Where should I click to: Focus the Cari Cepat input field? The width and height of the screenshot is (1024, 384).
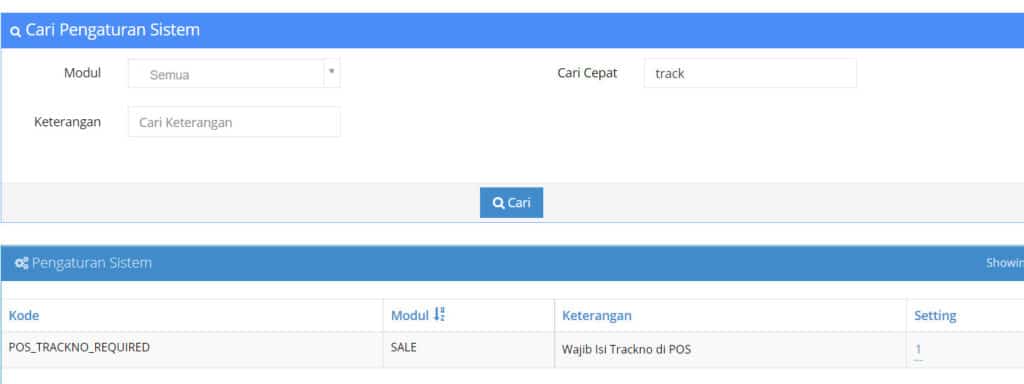(x=750, y=73)
